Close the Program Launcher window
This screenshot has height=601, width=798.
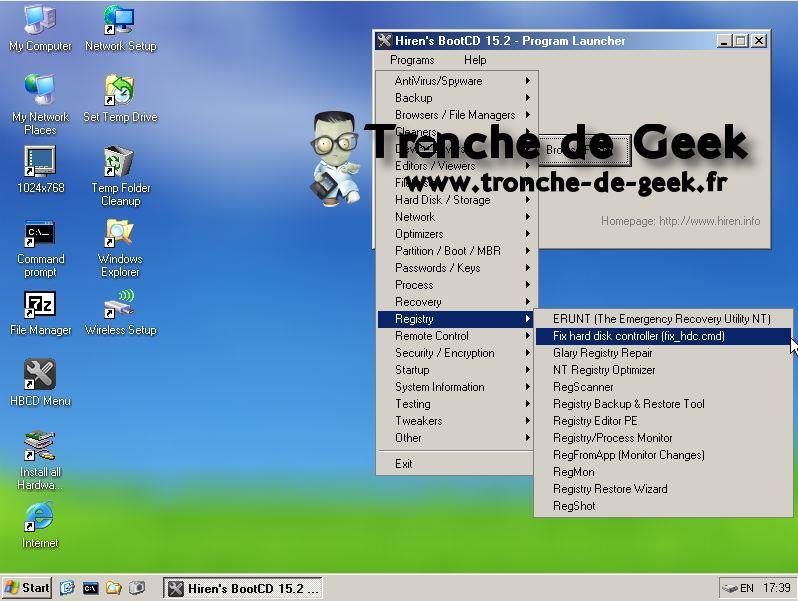click(x=759, y=41)
